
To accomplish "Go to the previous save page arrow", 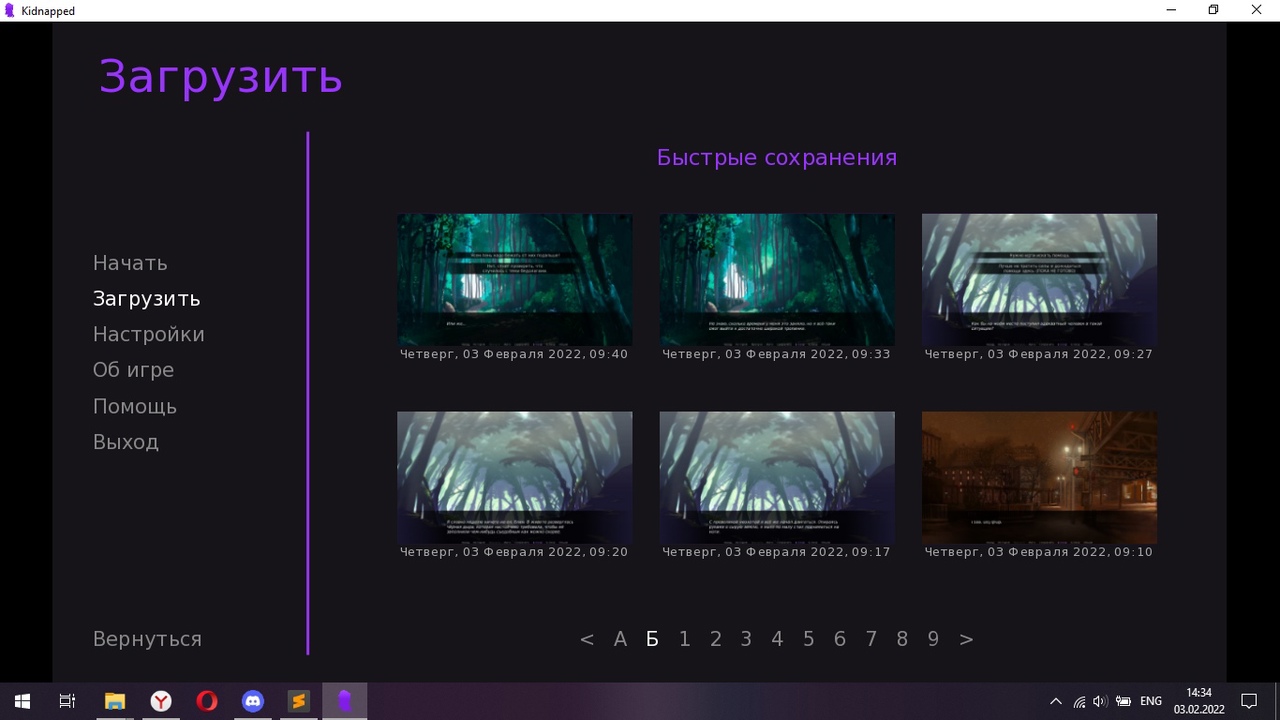I will click(x=587, y=639).
